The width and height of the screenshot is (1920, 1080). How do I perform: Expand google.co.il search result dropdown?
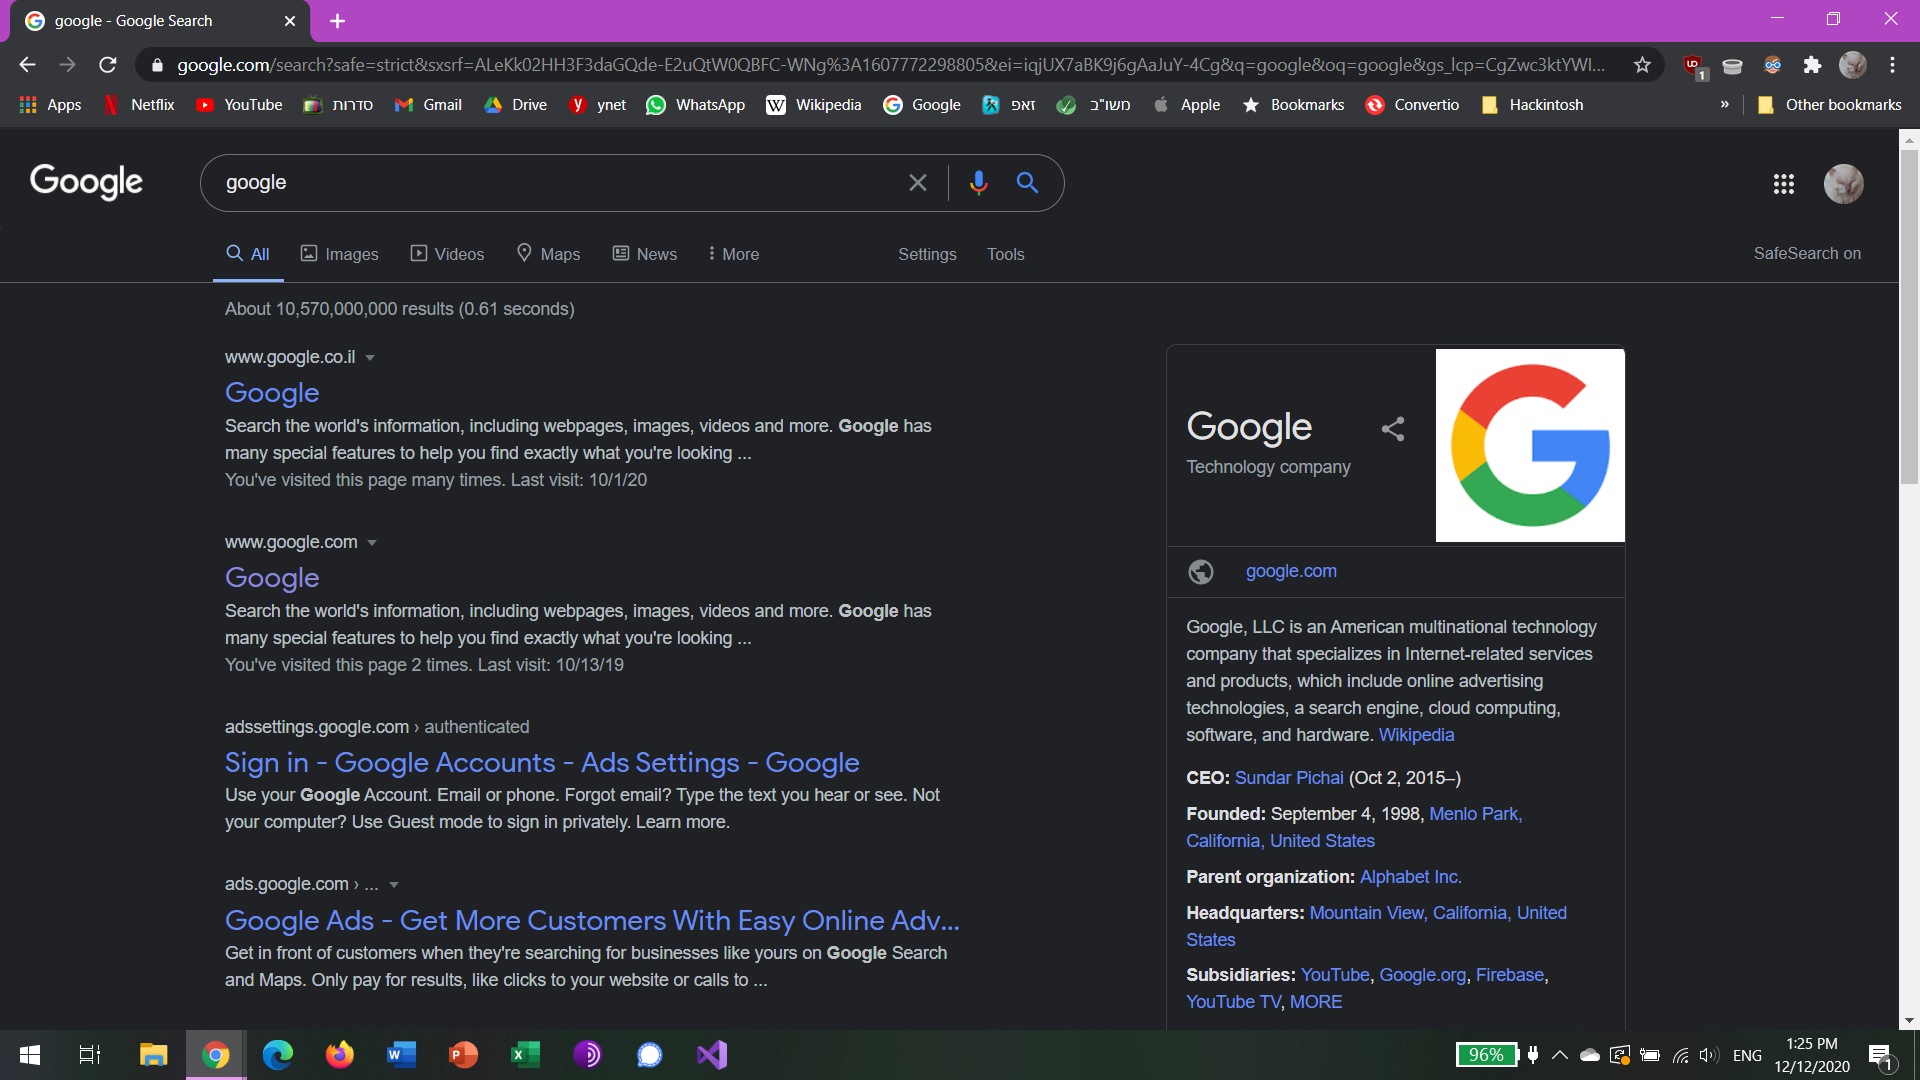[371, 357]
